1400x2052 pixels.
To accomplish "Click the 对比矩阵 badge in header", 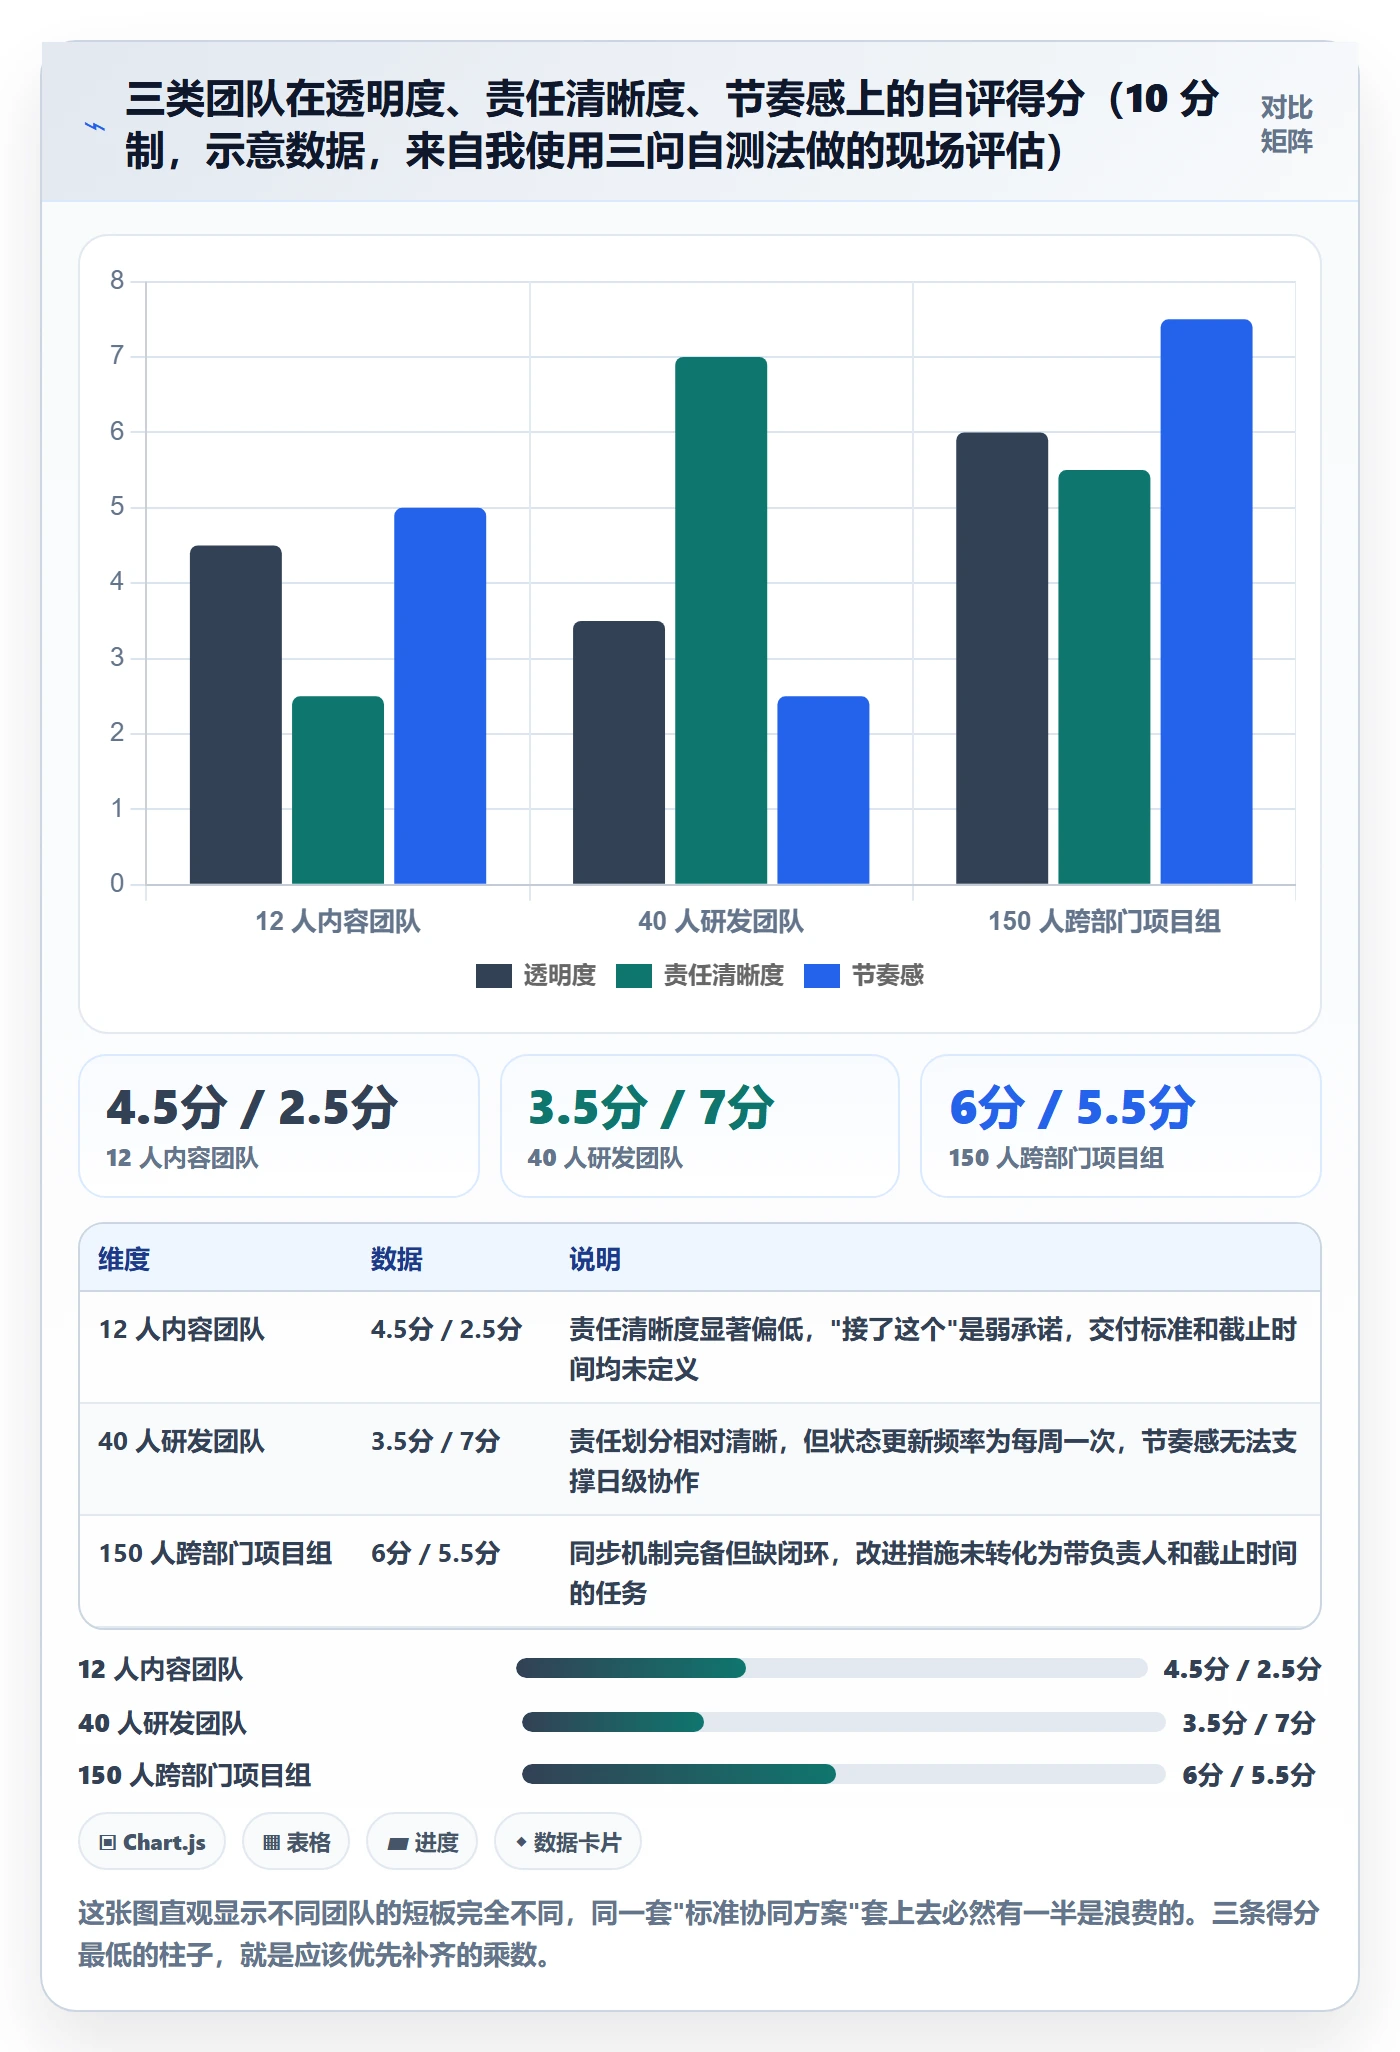I will click(1286, 124).
